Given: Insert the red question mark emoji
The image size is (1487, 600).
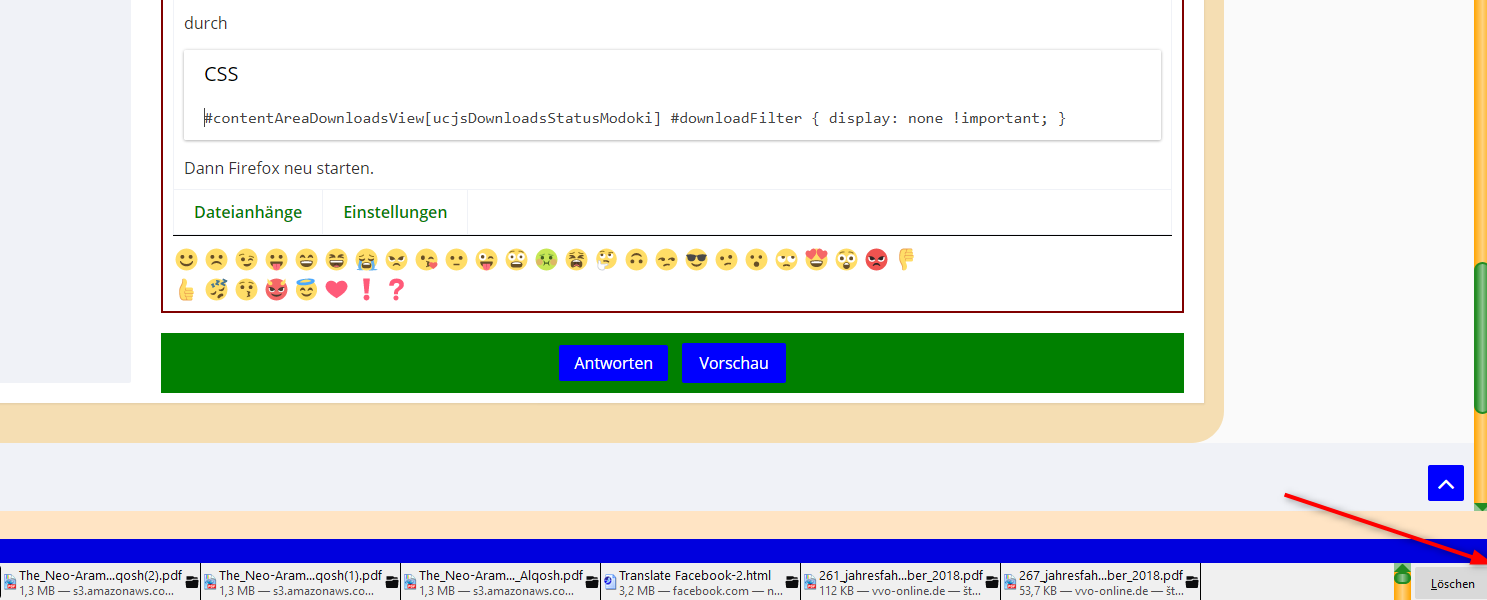Looking at the screenshot, I should pyautogui.click(x=396, y=290).
